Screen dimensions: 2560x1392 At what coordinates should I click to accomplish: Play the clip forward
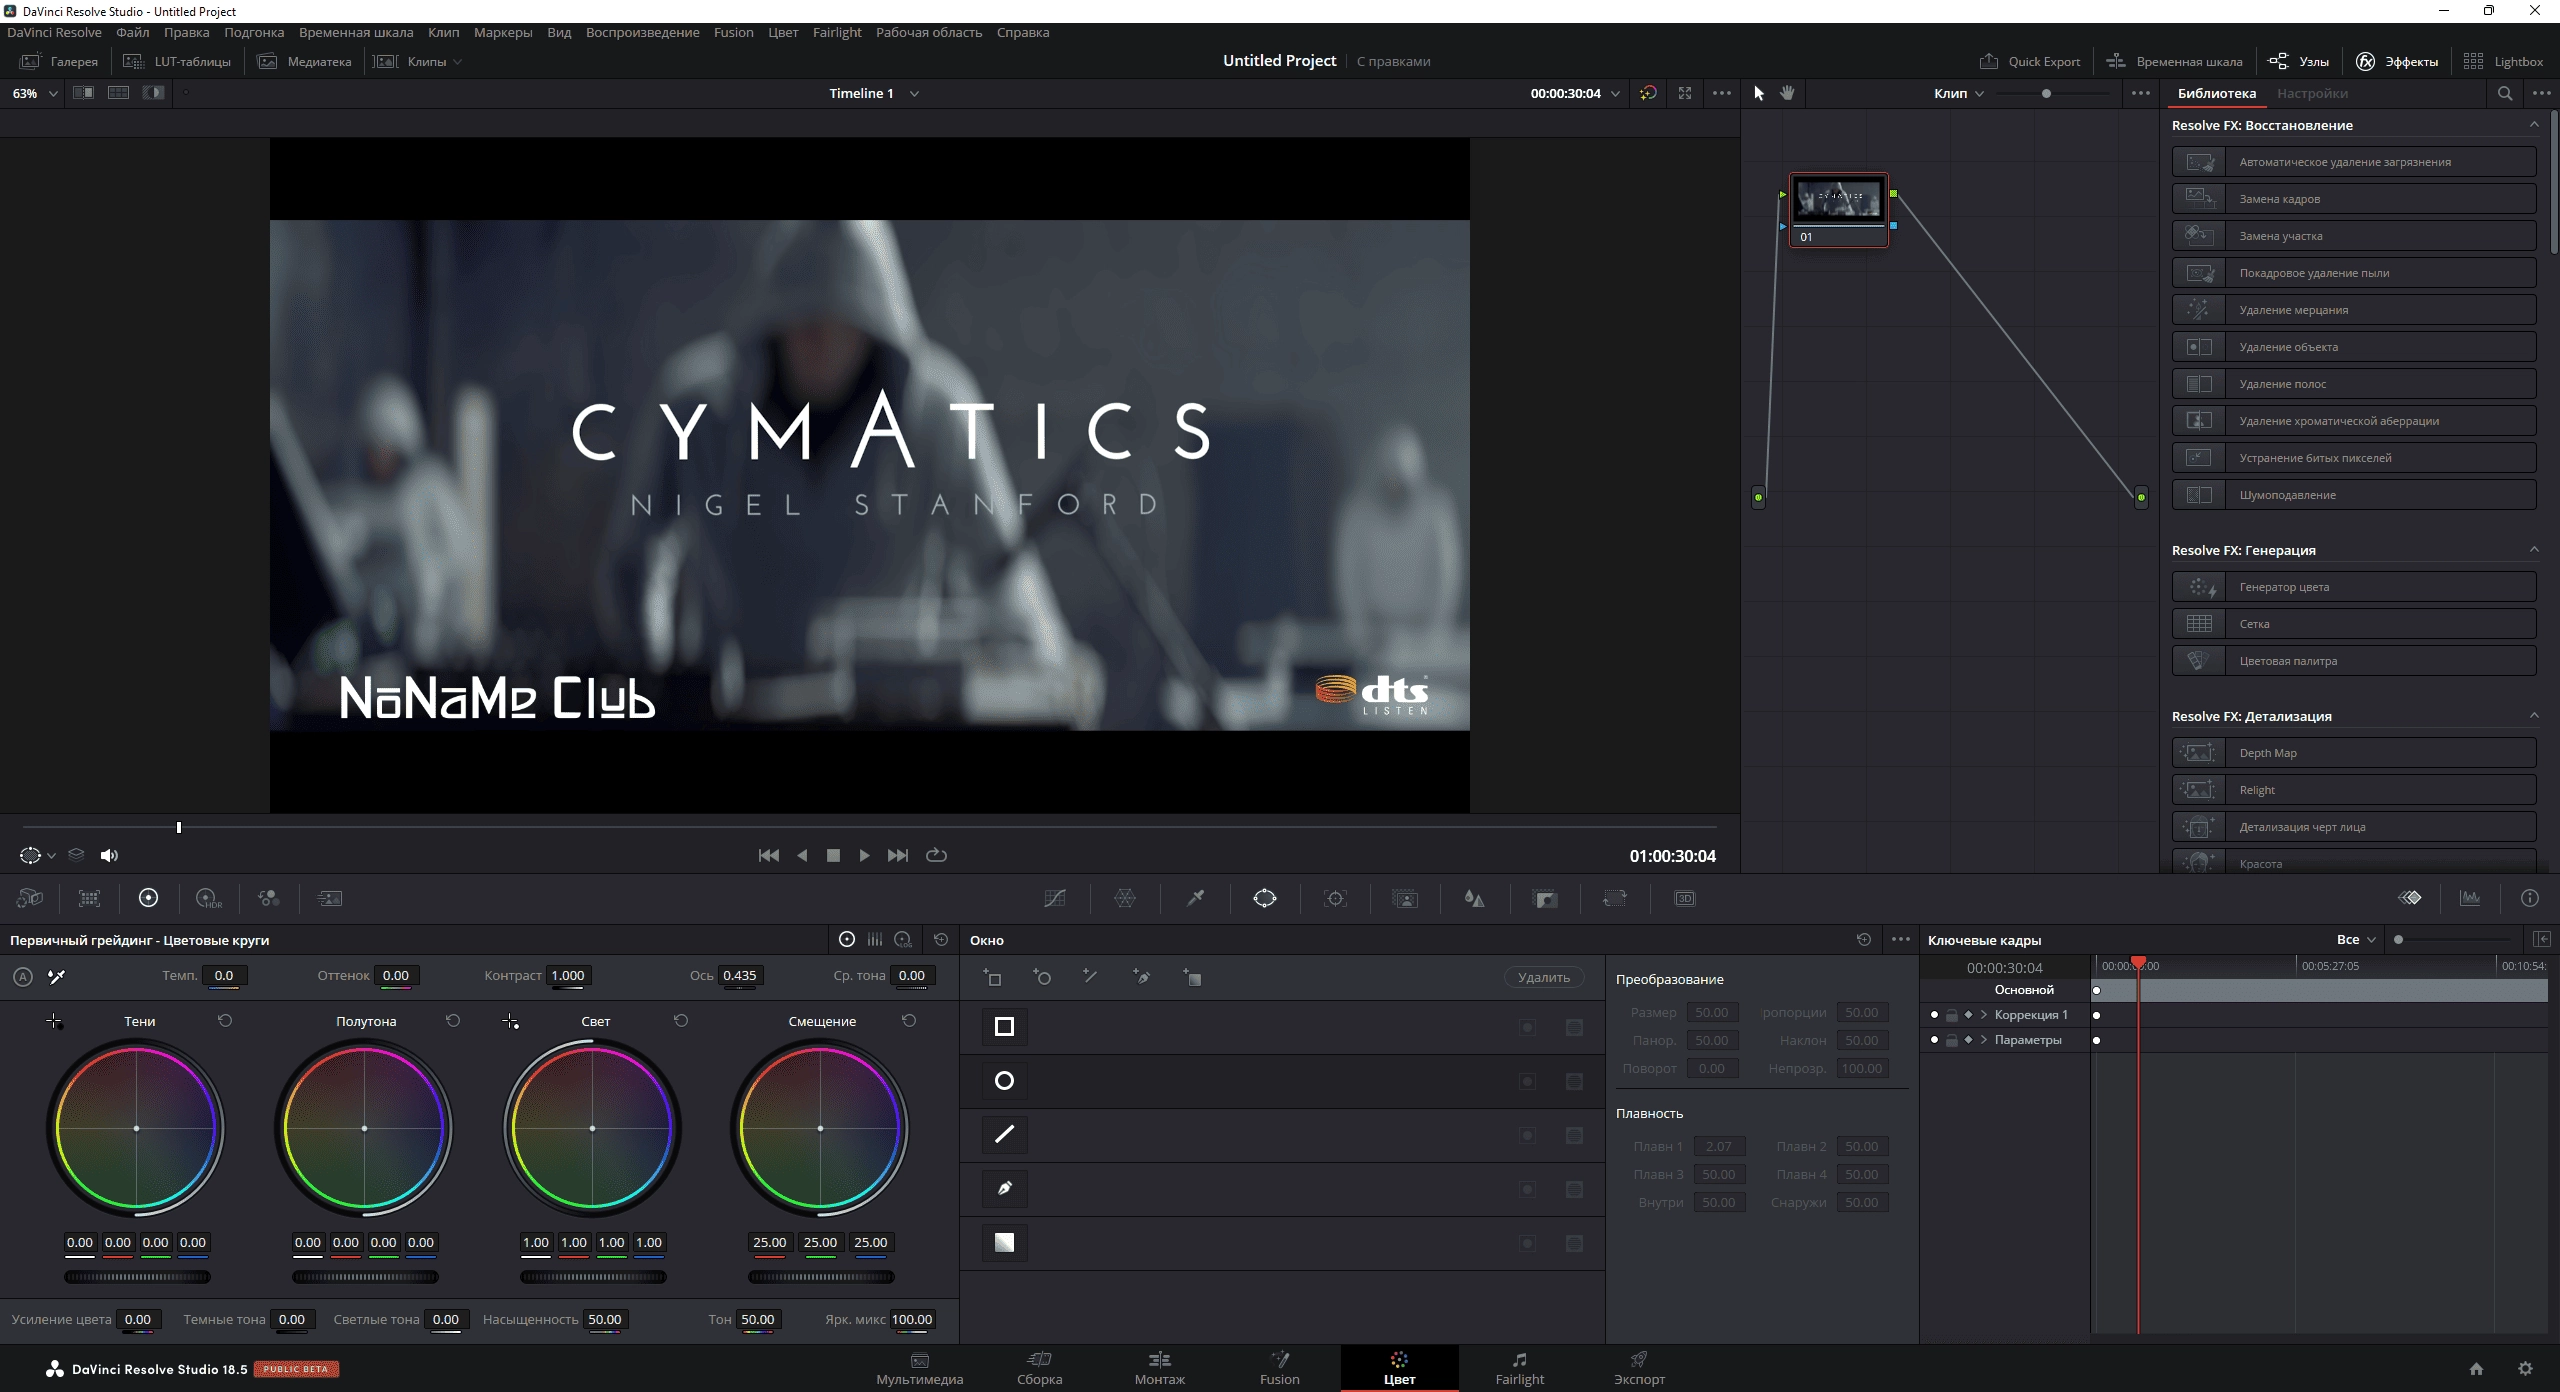(x=864, y=855)
